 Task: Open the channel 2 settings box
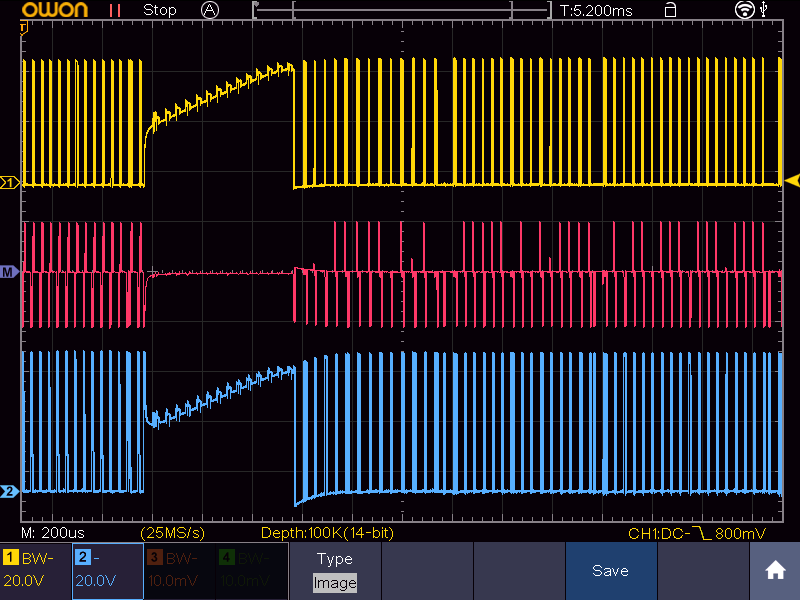(x=108, y=570)
